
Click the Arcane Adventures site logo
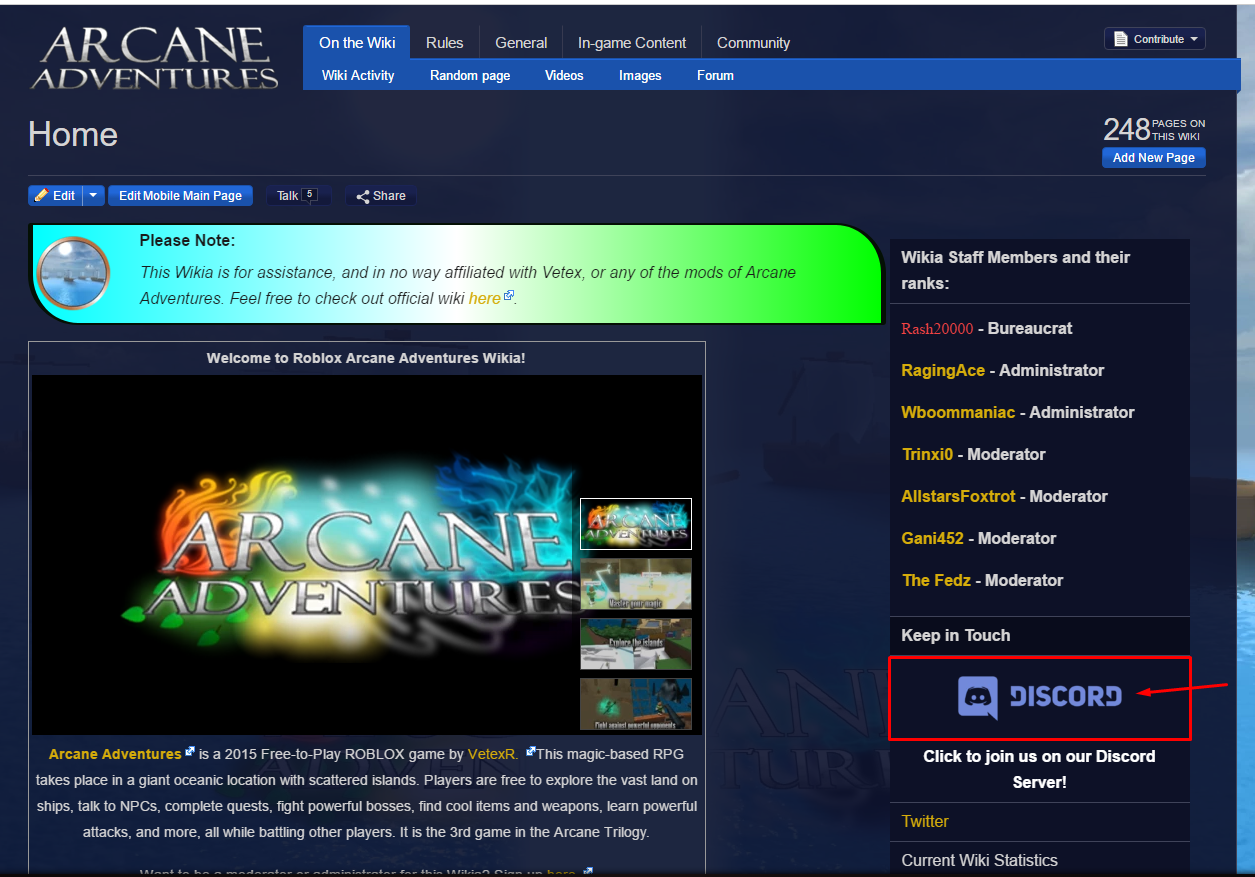point(154,58)
